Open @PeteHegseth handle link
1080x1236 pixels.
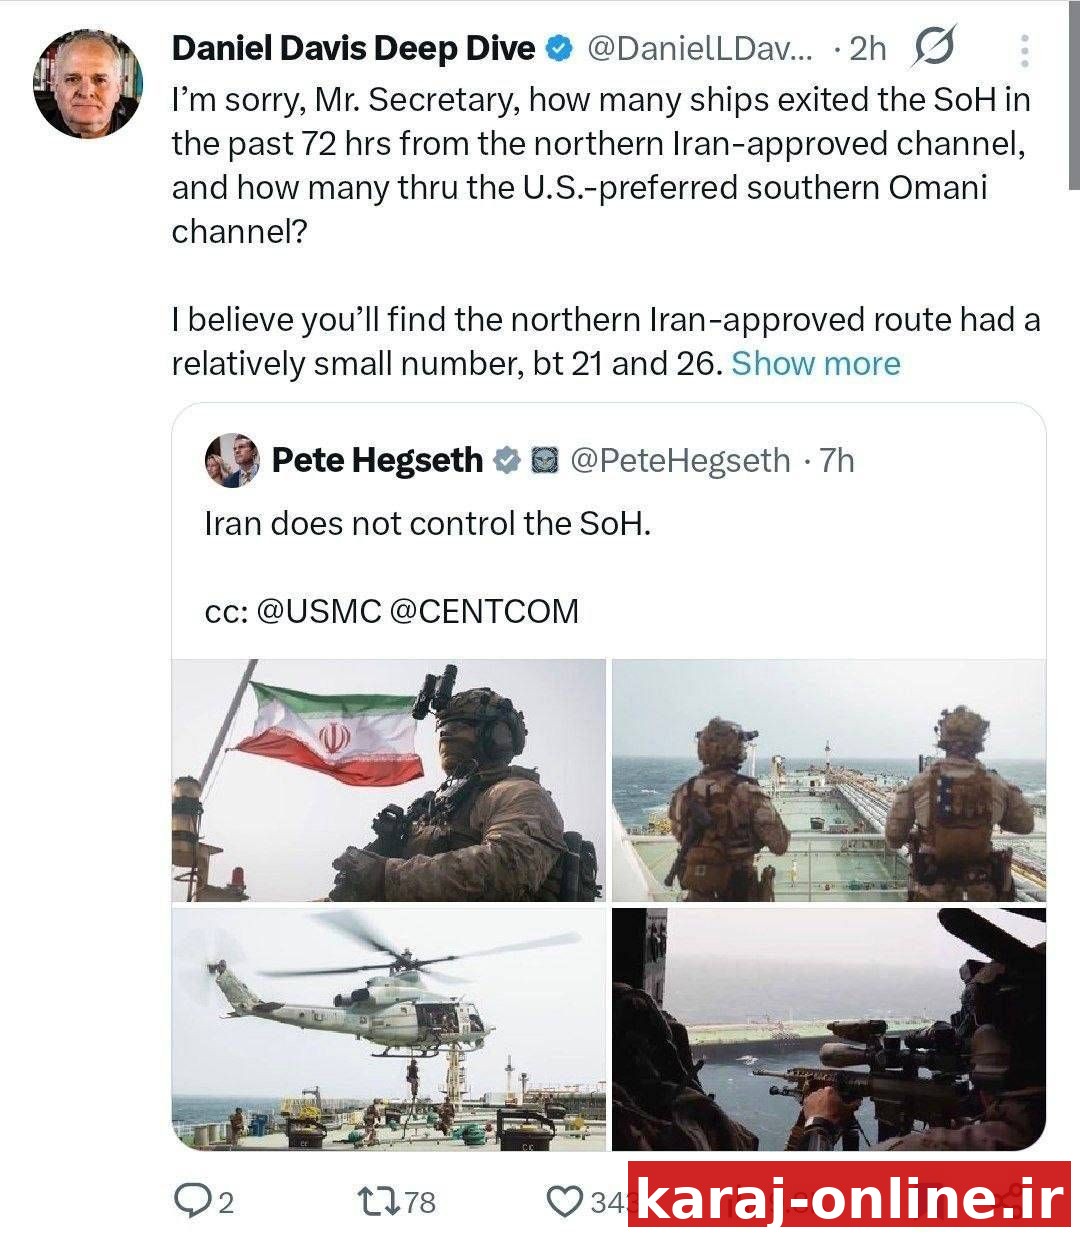pos(680,460)
